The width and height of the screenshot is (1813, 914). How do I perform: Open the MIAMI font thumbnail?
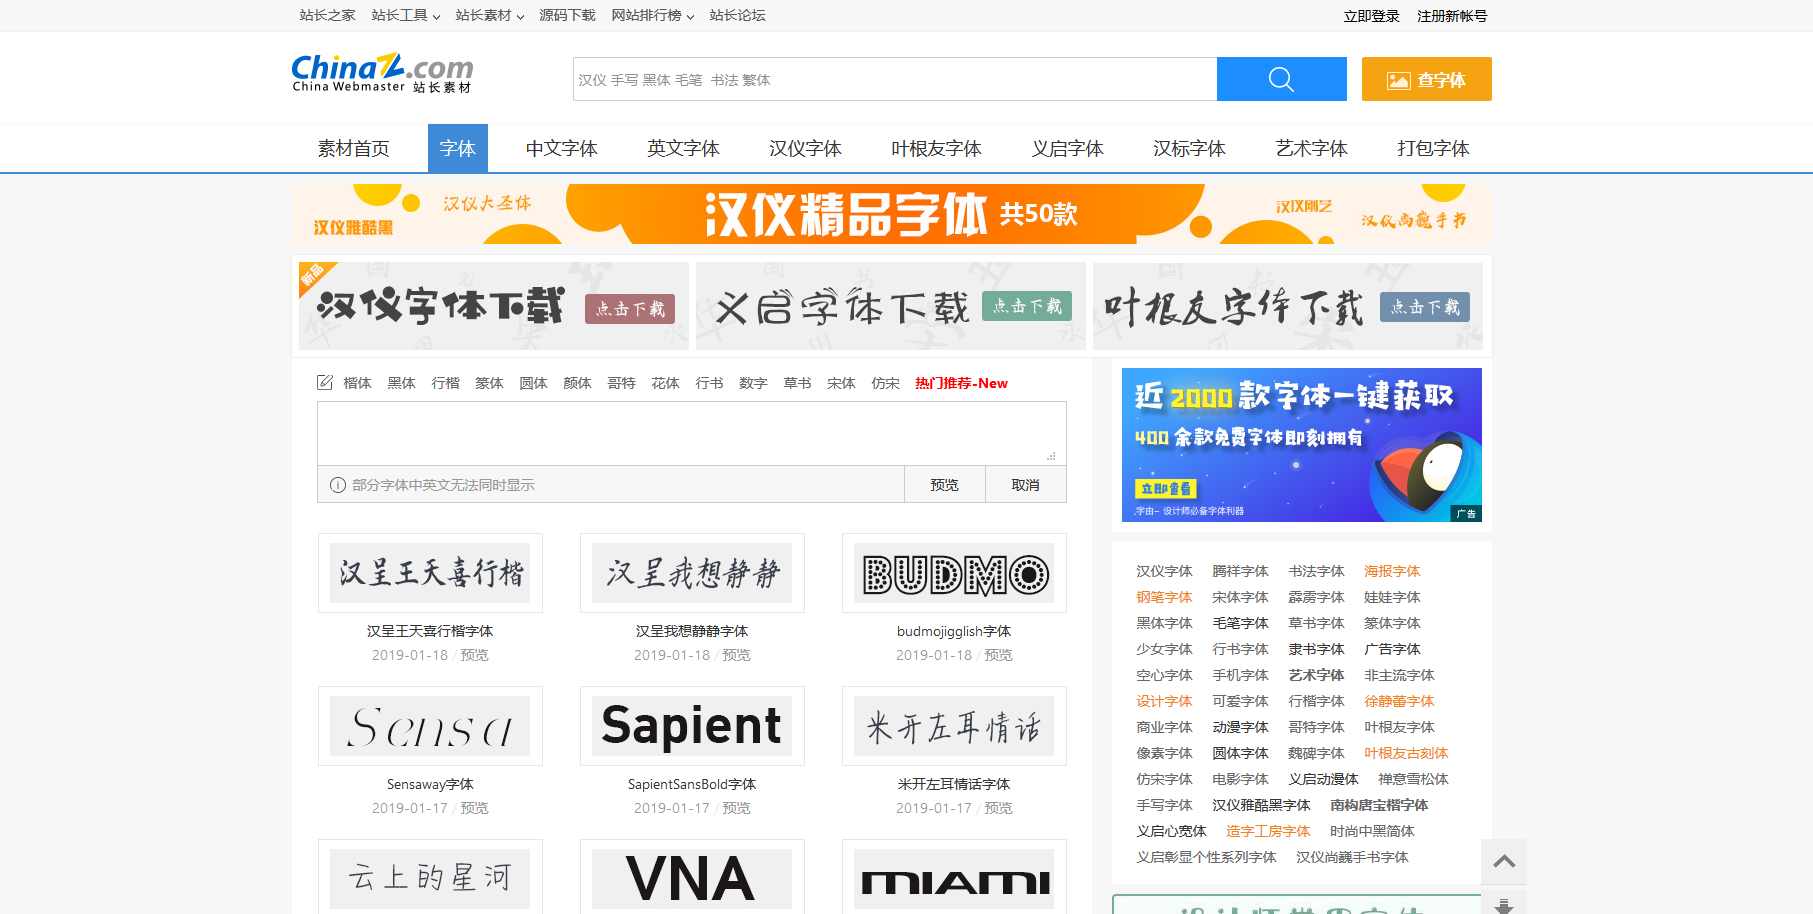coord(954,877)
